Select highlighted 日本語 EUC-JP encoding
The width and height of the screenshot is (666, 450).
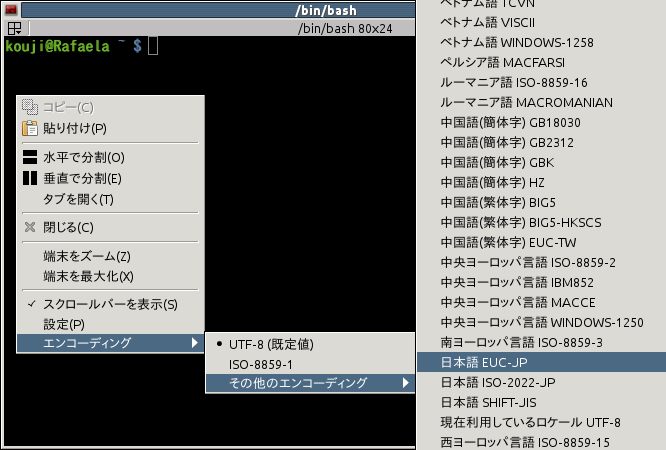click(542, 362)
